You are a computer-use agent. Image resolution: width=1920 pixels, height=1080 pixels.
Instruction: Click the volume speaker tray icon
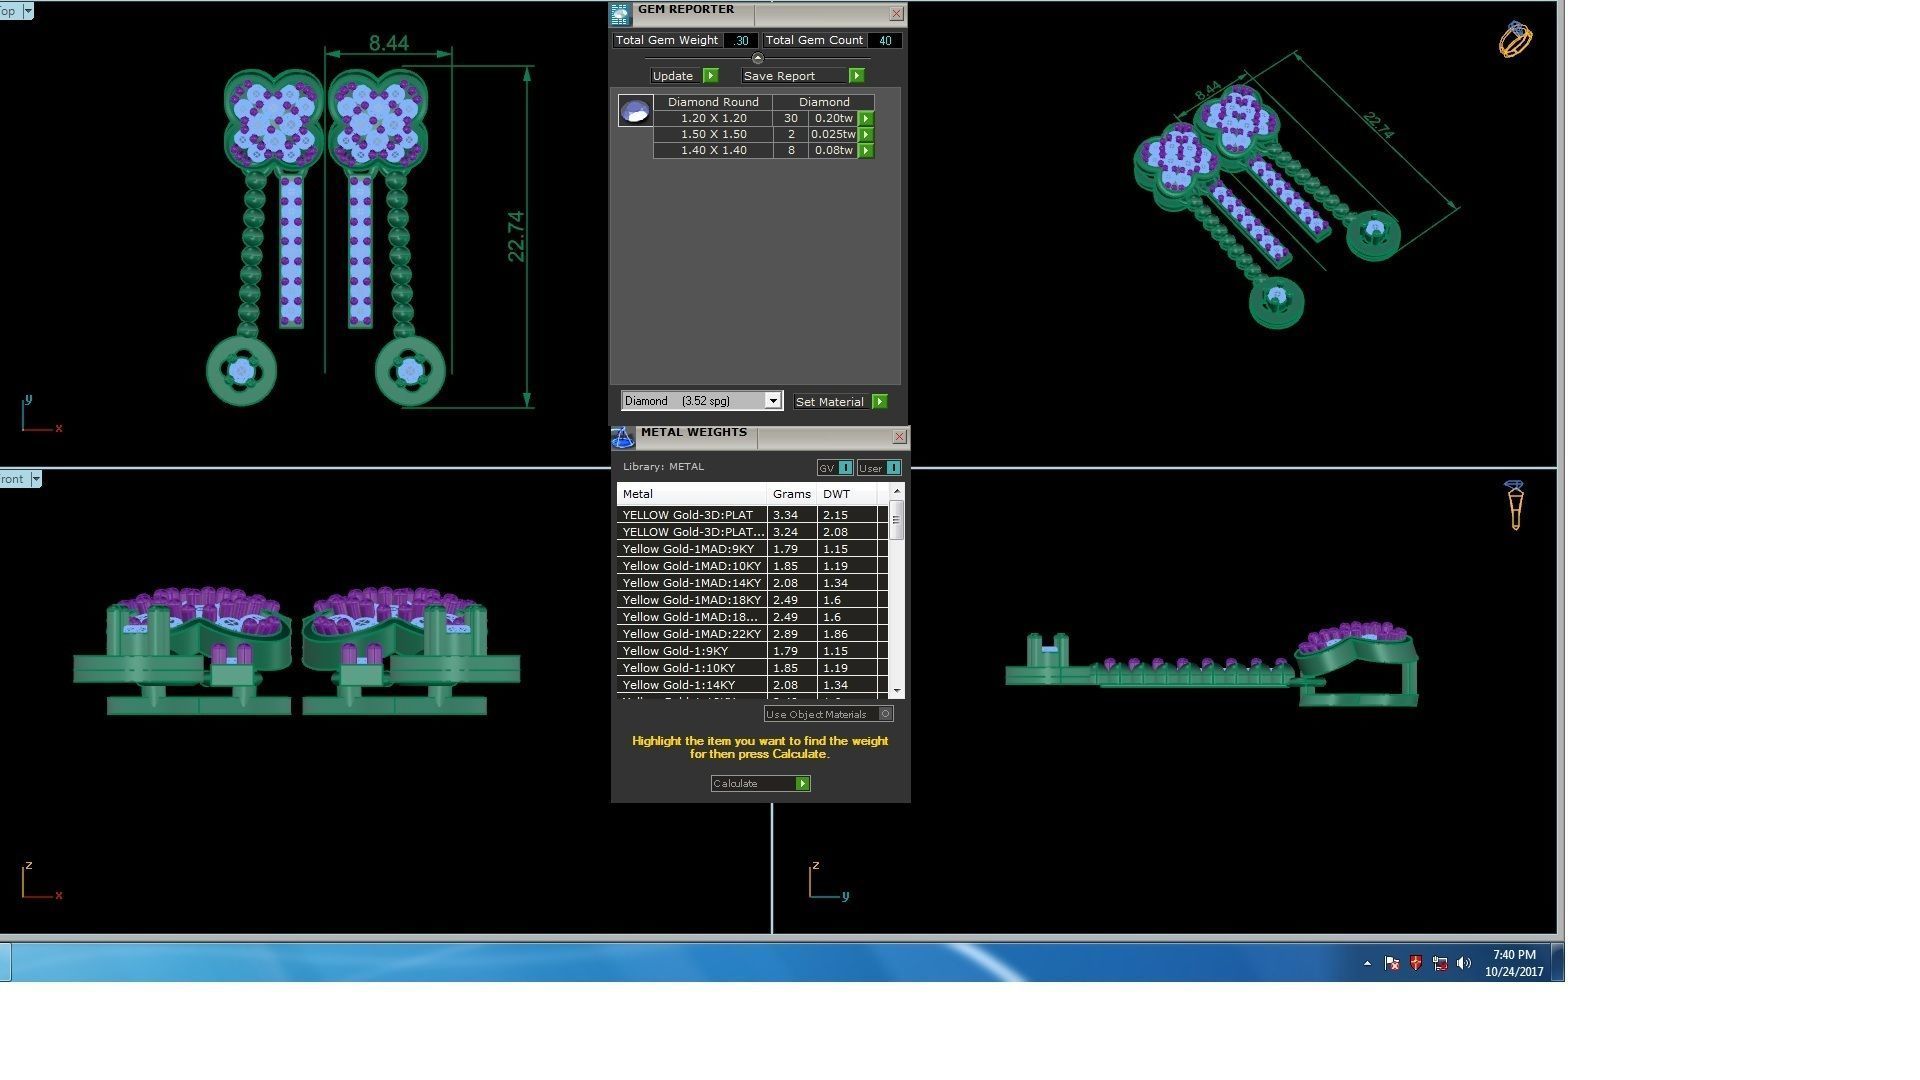[x=1464, y=963]
